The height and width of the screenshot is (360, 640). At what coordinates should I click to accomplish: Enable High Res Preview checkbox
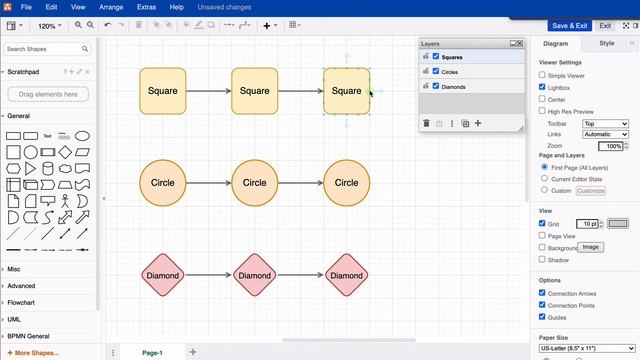click(542, 111)
